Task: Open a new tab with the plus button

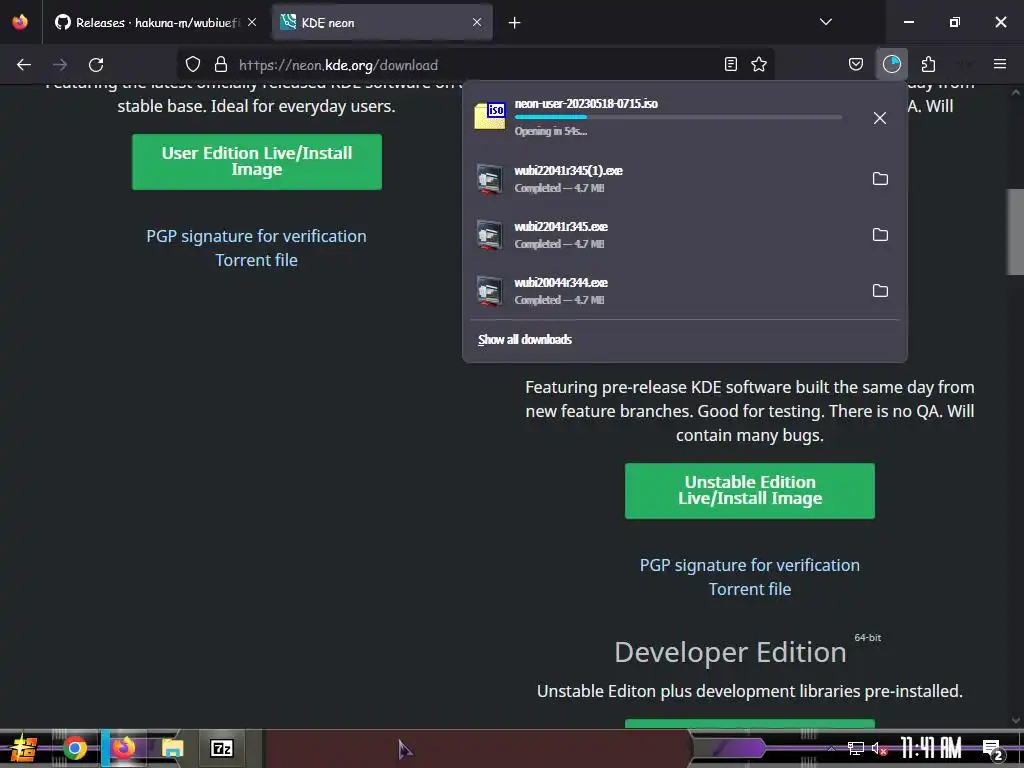Action: 515,23
